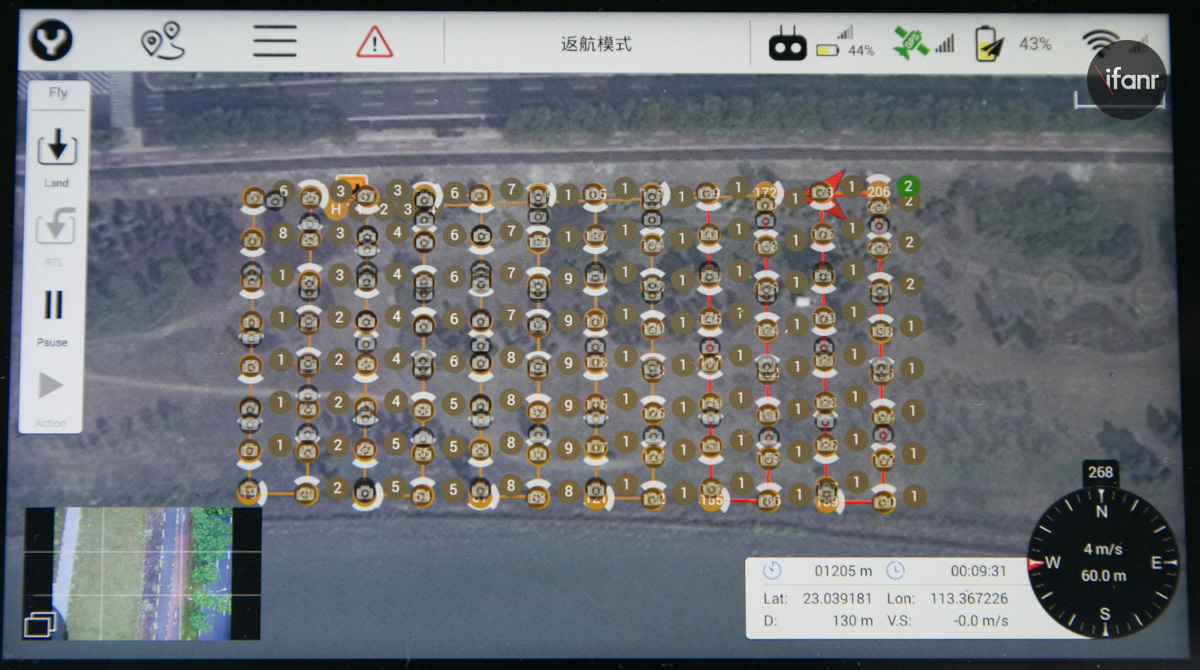
Task: Tap the Wi-Fi signal icon
Action: tap(1100, 42)
